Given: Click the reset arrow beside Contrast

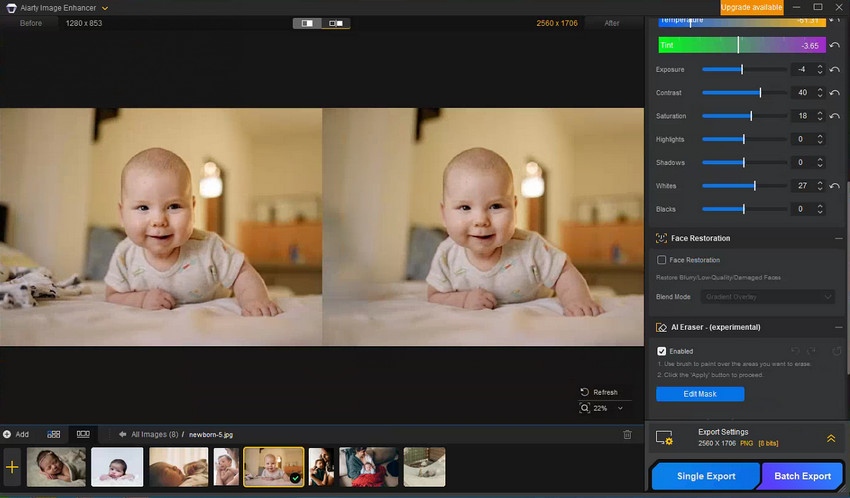Looking at the screenshot, I should (x=834, y=93).
